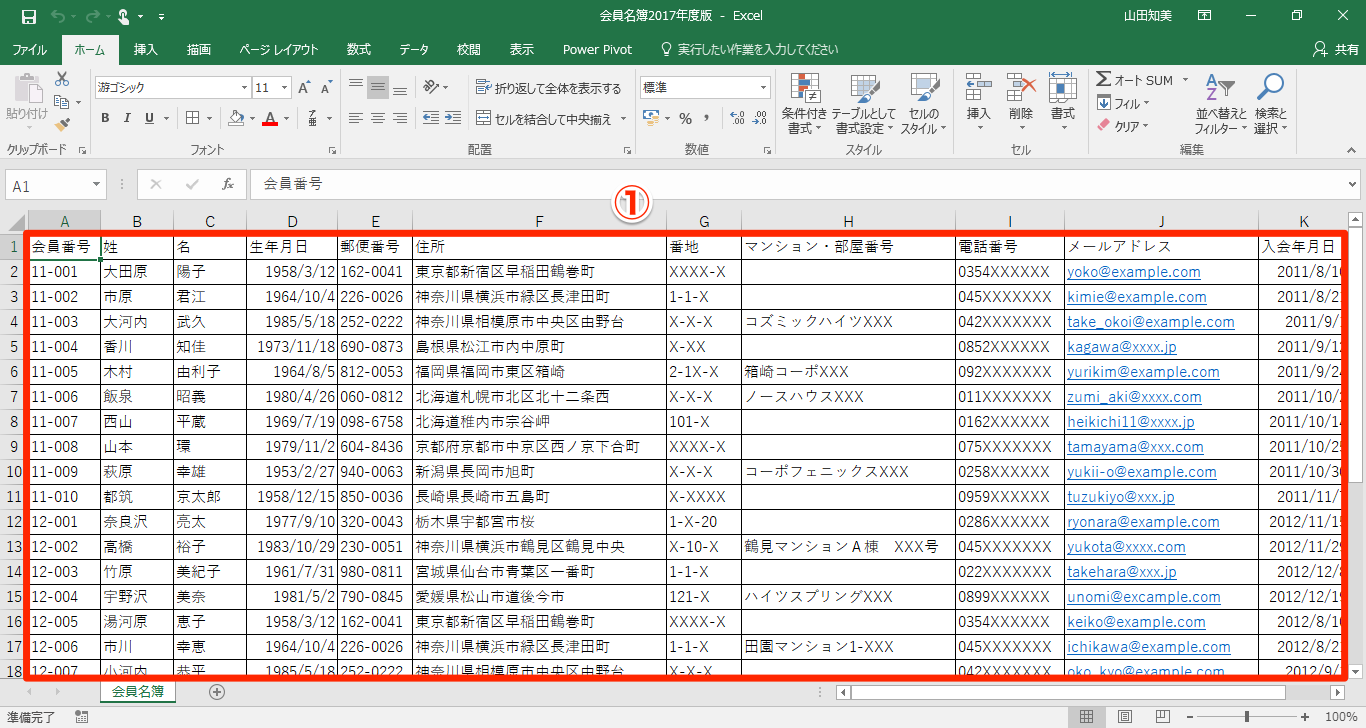Screen dimensions: 1366x728
Task: Add a new sheet with the plus icon
Action: [217, 691]
